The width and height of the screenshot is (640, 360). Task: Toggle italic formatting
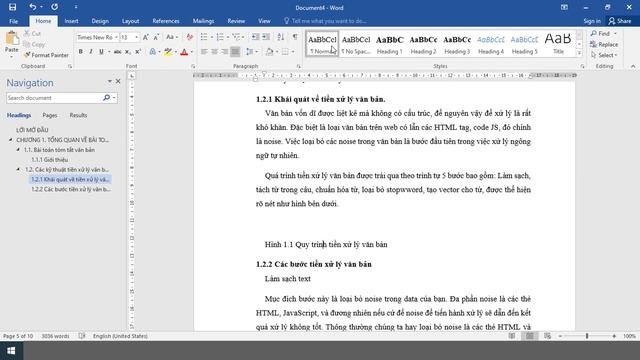(x=91, y=52)
